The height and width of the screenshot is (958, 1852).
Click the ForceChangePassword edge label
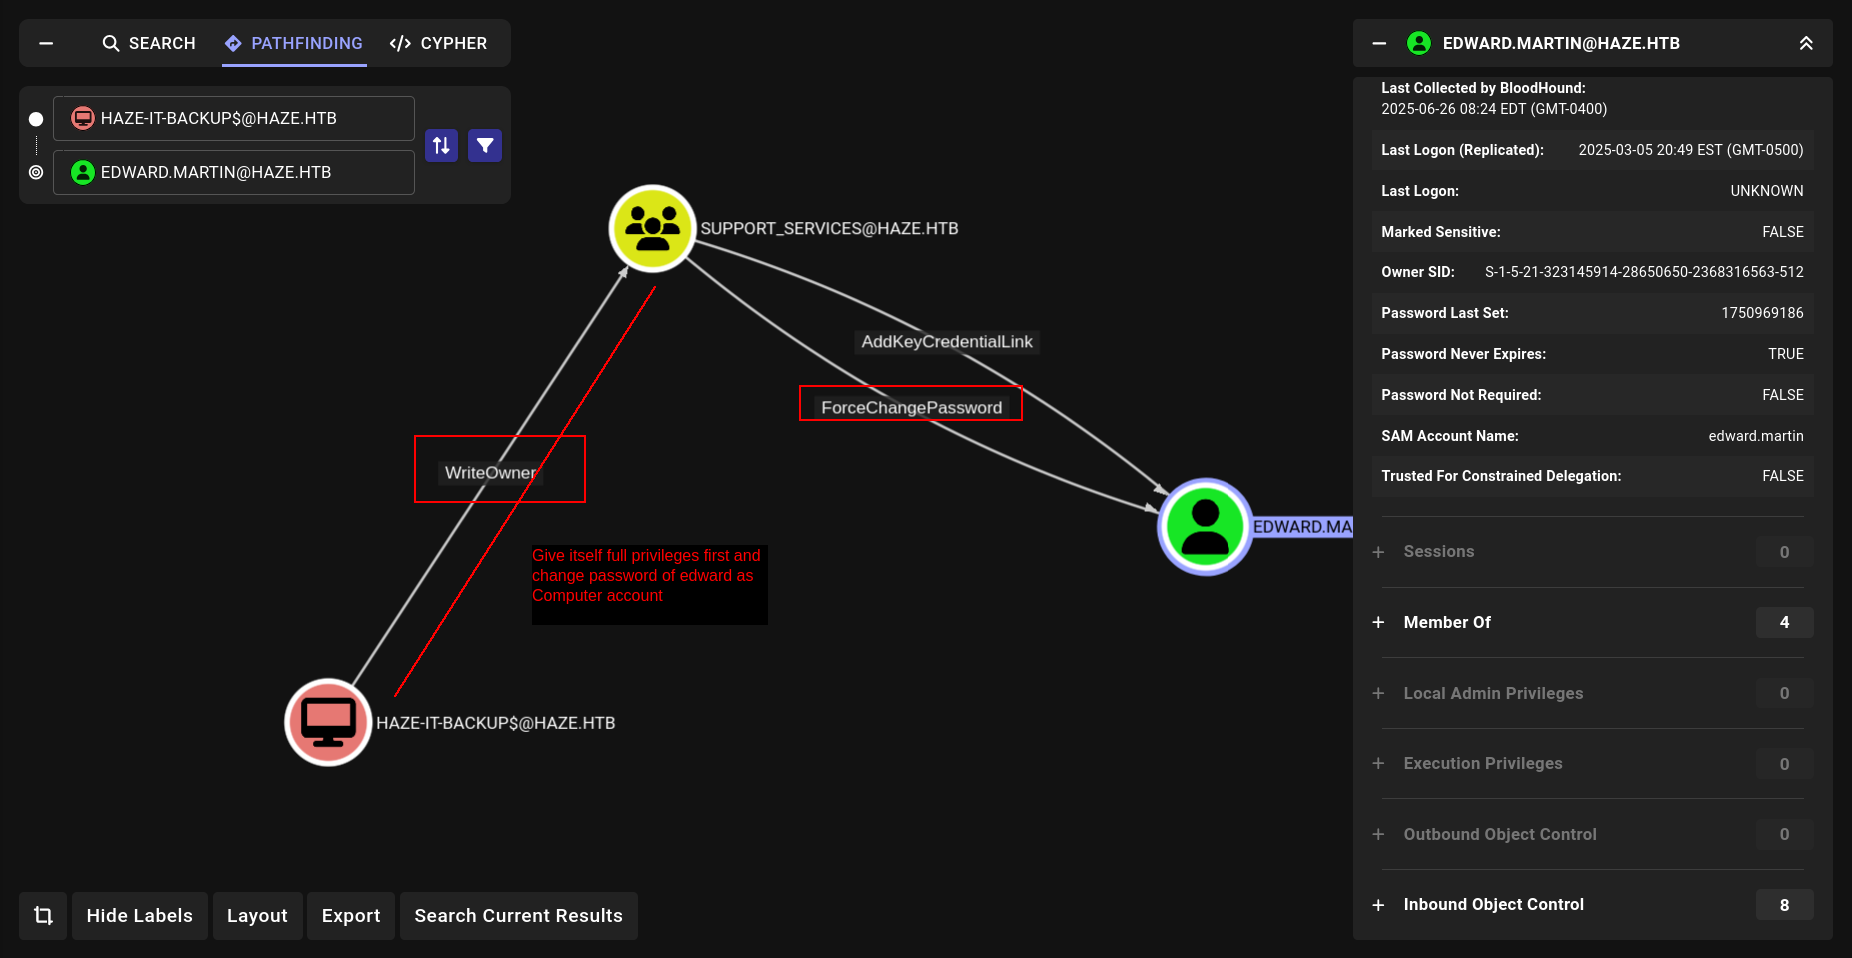tap(911, 407)
